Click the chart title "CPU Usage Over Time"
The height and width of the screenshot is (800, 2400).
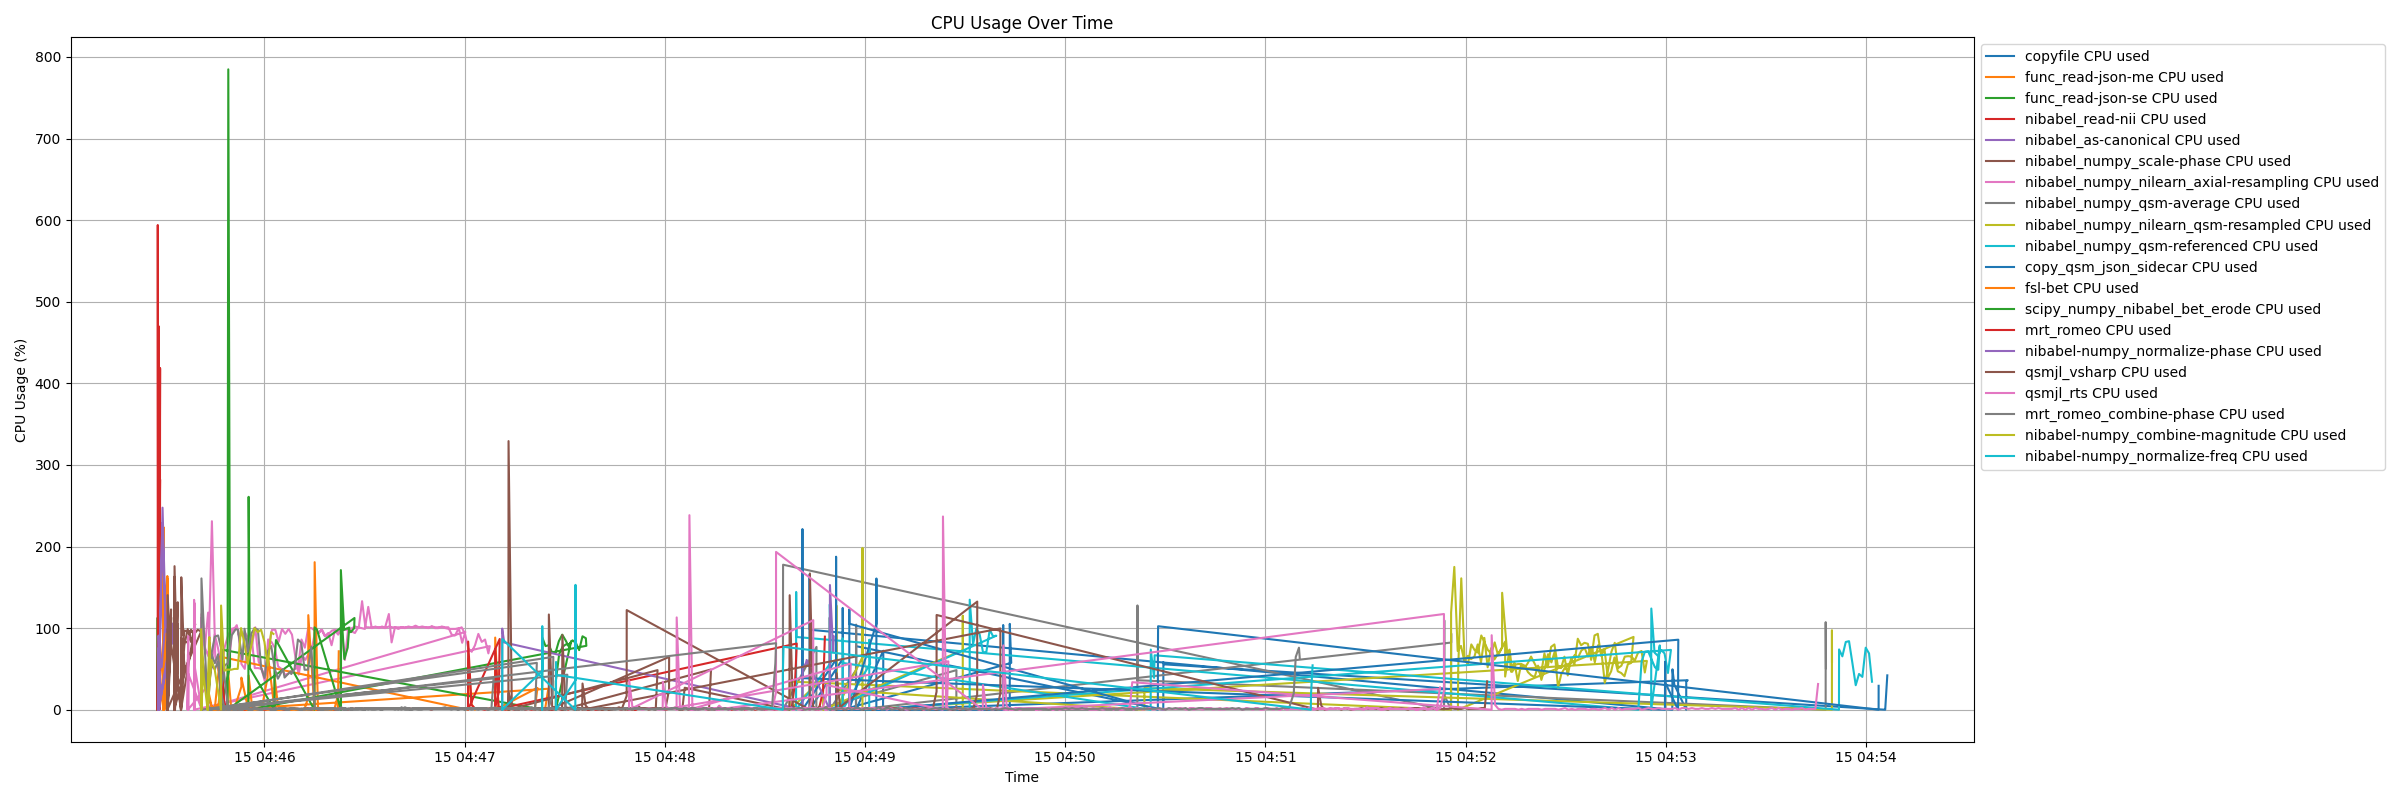click(1021, 23)
